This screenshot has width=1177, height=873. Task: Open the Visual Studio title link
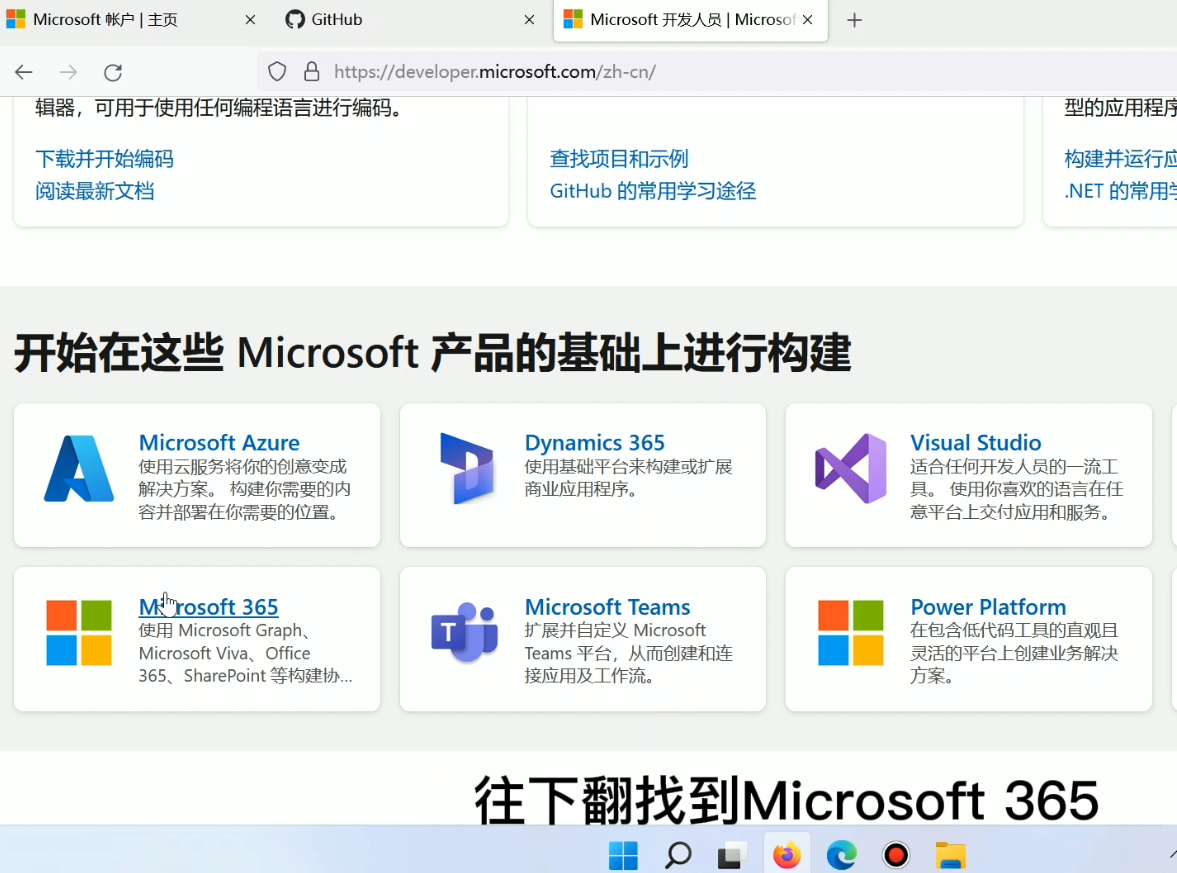(976, 442)
